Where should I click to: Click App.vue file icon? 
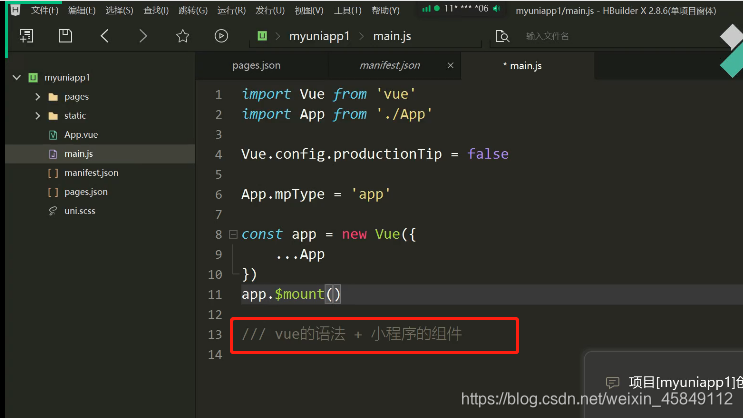[x=53, y=135]
